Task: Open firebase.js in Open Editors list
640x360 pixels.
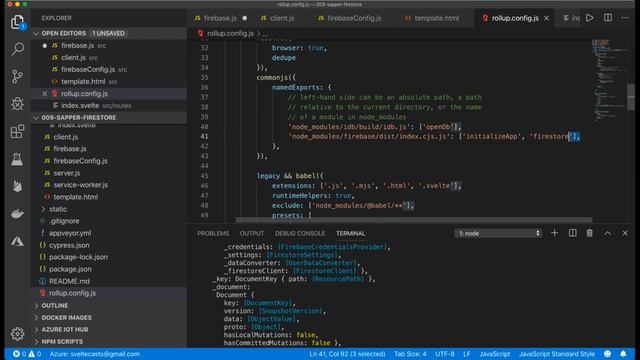Action: 78,46
